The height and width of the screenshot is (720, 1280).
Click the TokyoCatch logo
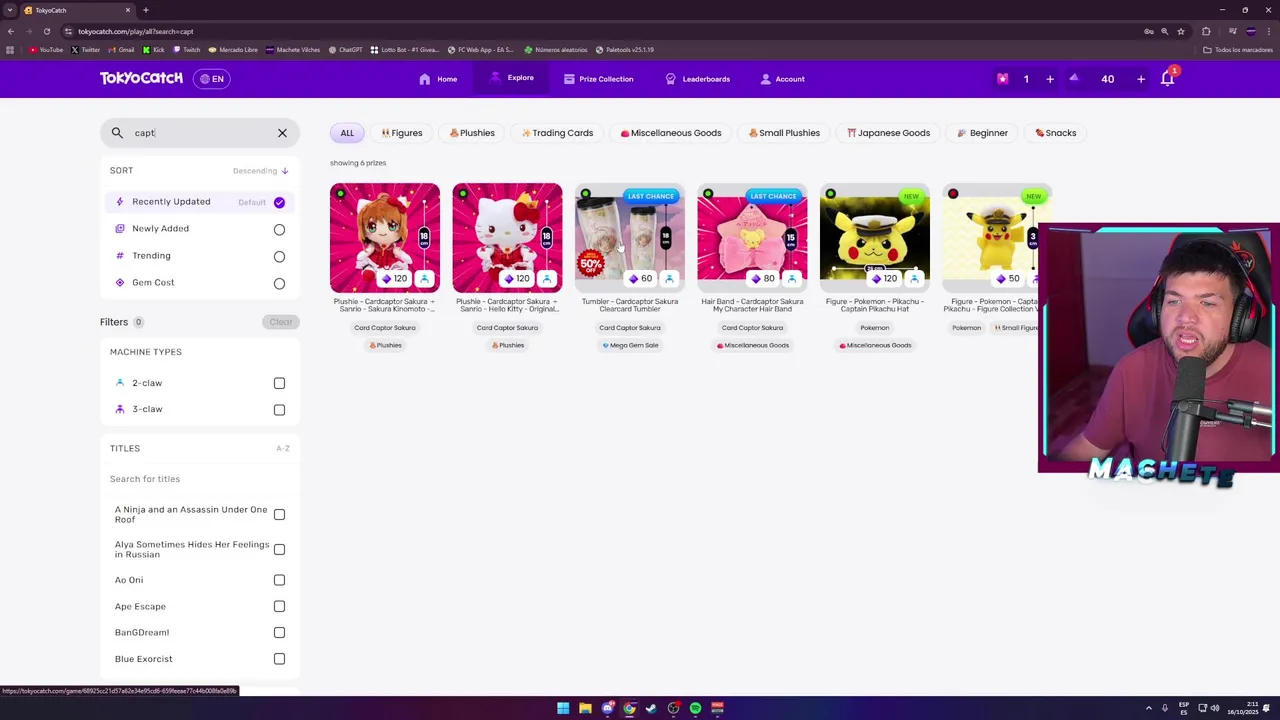click(x=141, y=78)
